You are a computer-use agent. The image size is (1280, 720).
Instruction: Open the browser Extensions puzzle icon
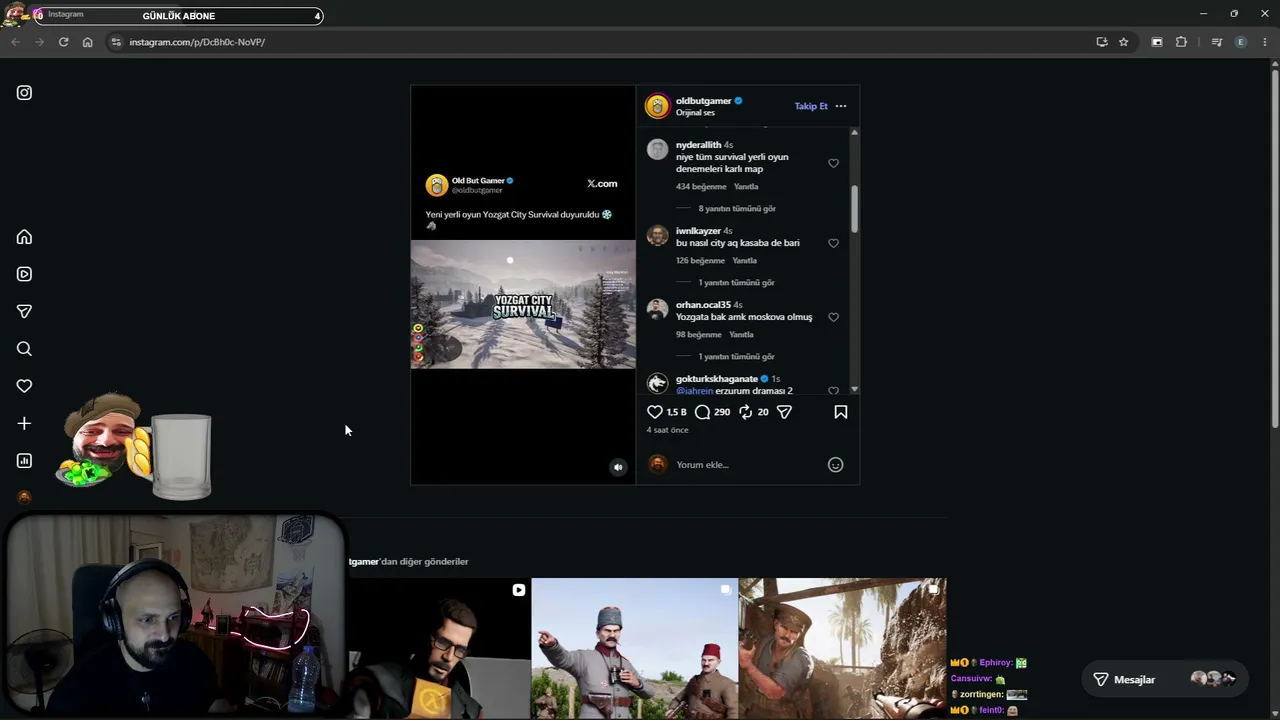pyautogui.click(x=1181, y=42)
